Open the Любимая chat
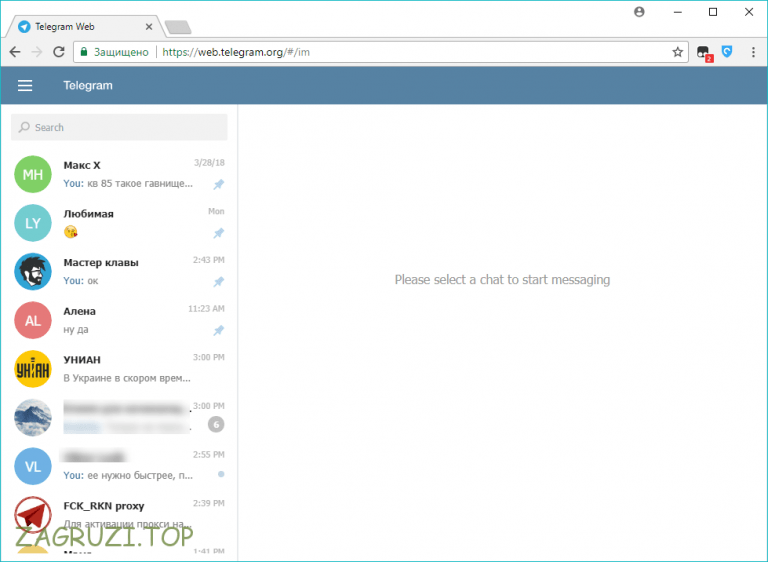768x562 pixels. 119,223
